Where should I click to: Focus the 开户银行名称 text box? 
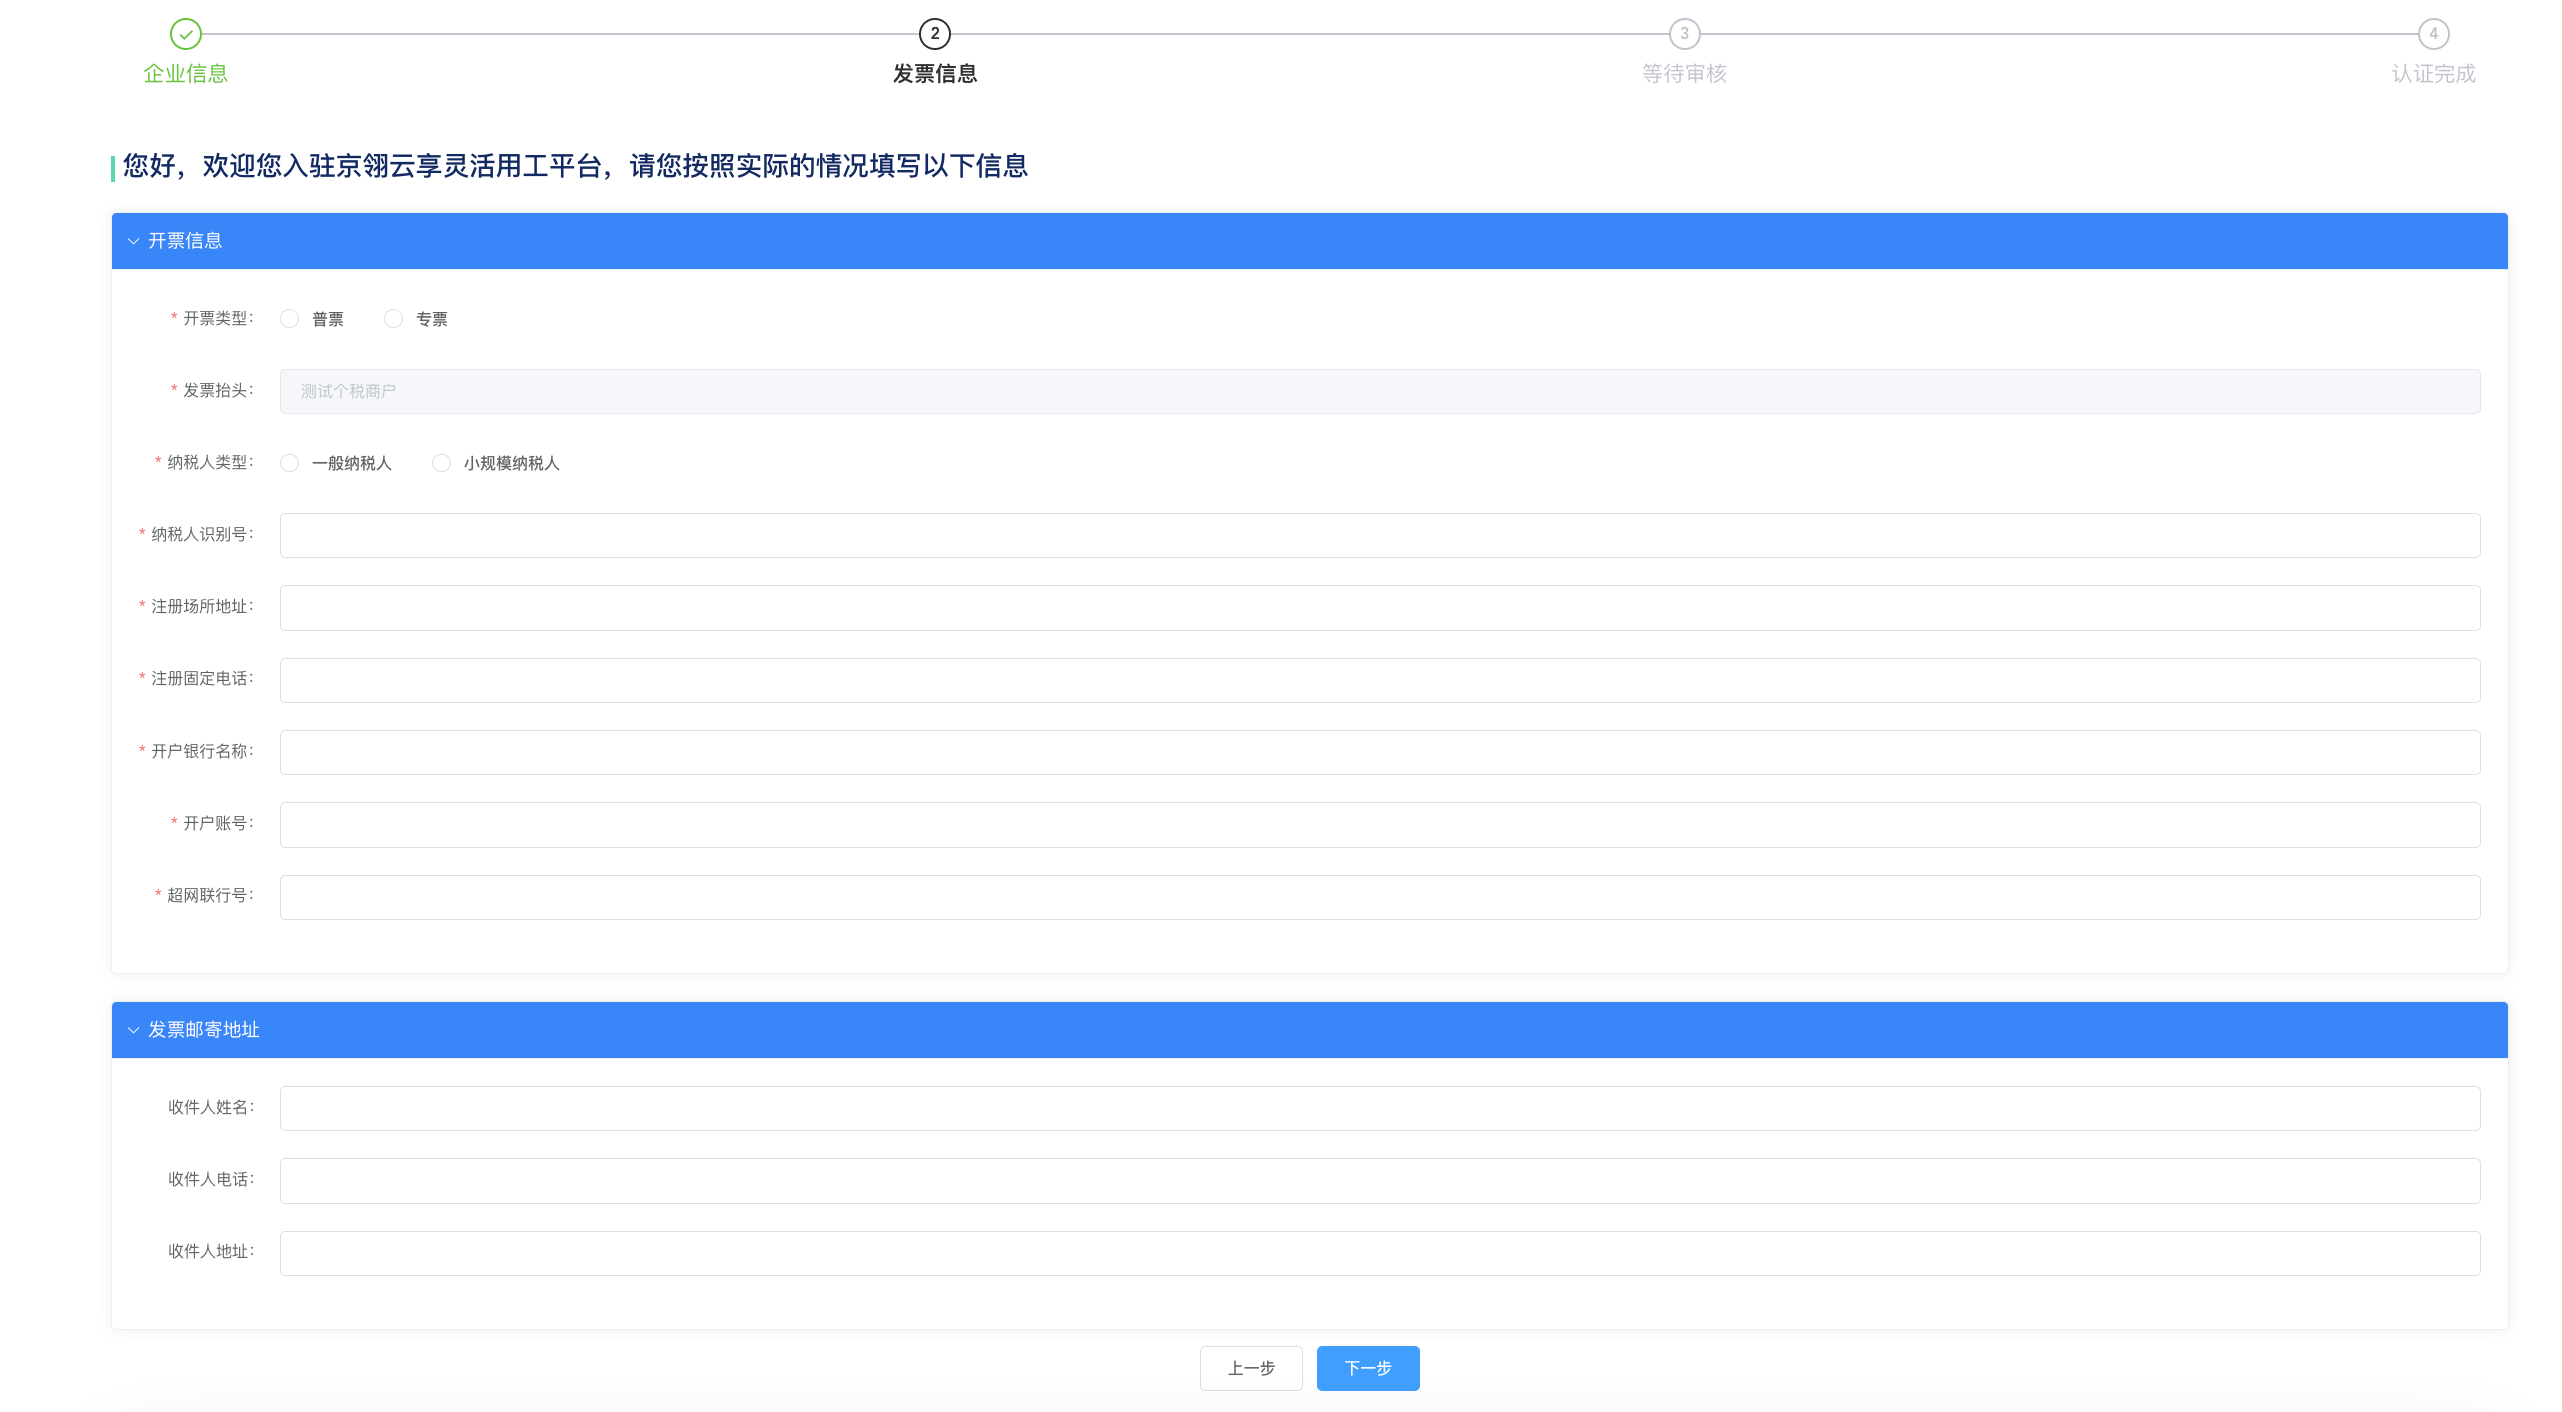pos(1379,752)
